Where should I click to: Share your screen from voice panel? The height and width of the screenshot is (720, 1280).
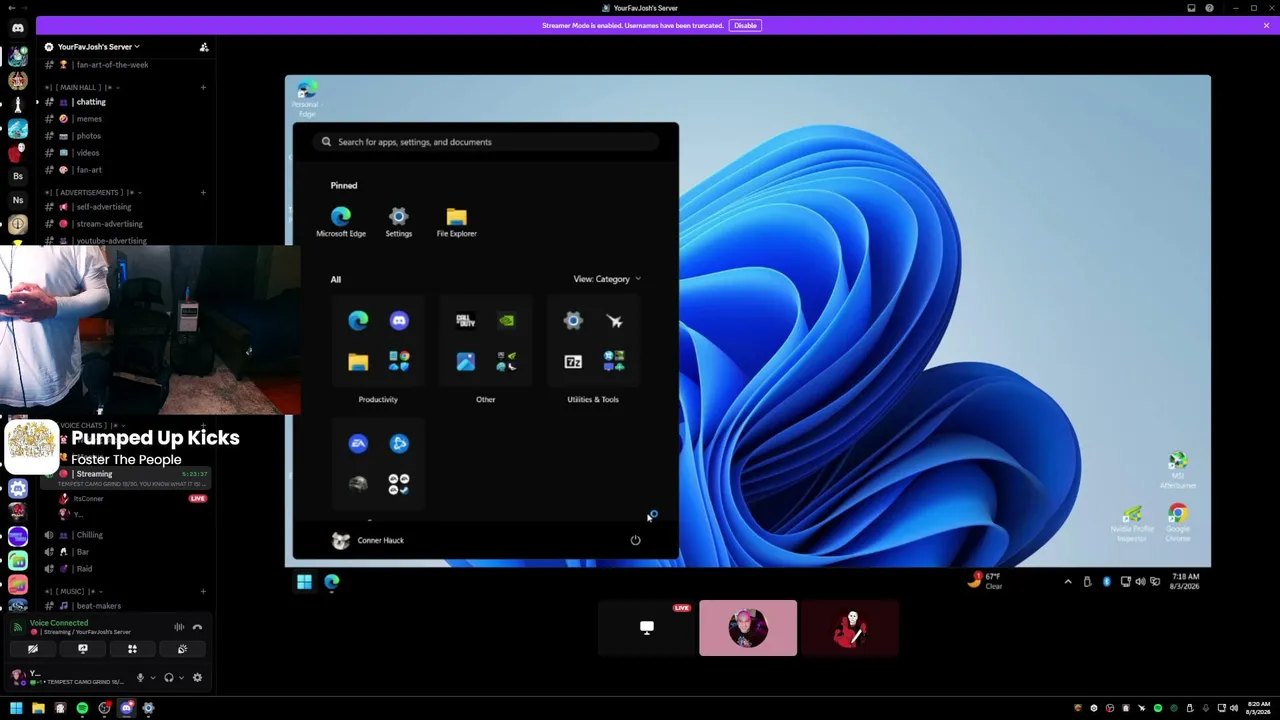83,649
